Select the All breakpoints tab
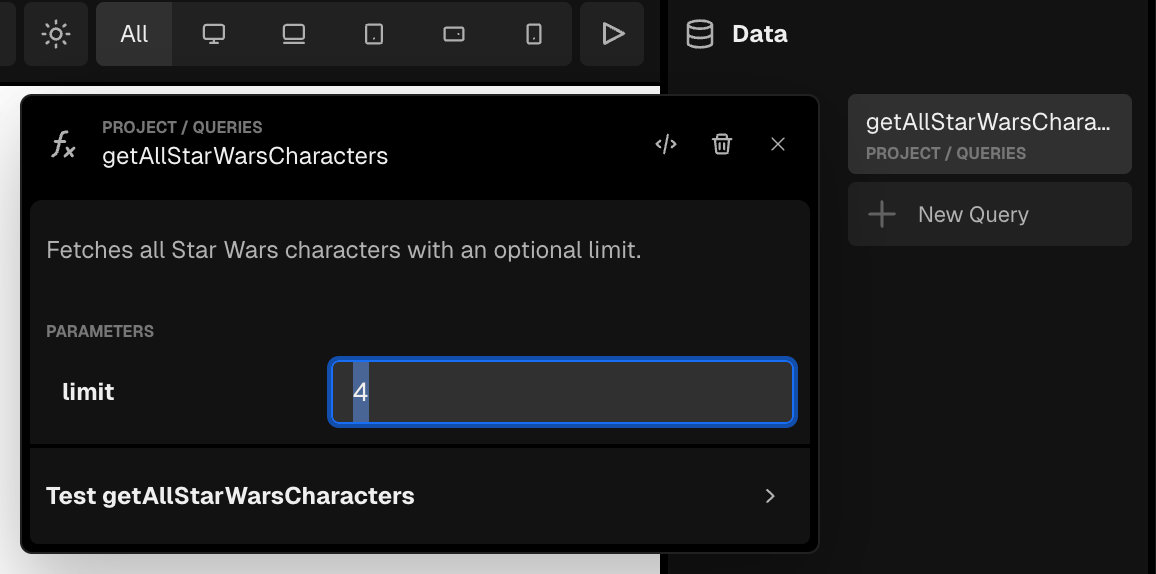Image resolution: width=1156 pixels, height=574 pixels. 134,34
